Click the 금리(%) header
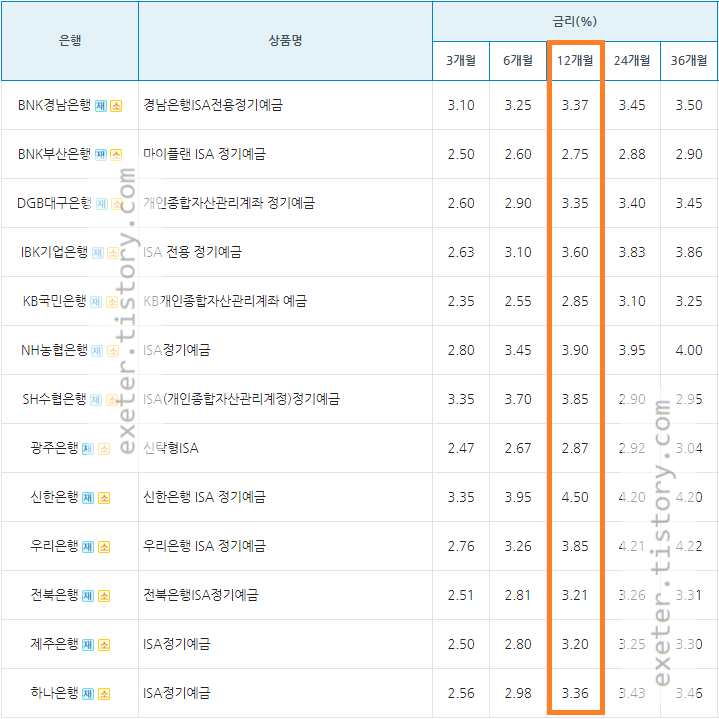 (575, 21)
